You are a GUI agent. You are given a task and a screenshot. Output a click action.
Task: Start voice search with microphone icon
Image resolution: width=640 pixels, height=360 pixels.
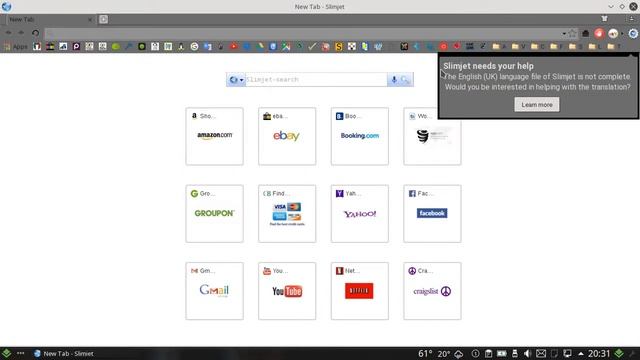(x=394, y=80)
